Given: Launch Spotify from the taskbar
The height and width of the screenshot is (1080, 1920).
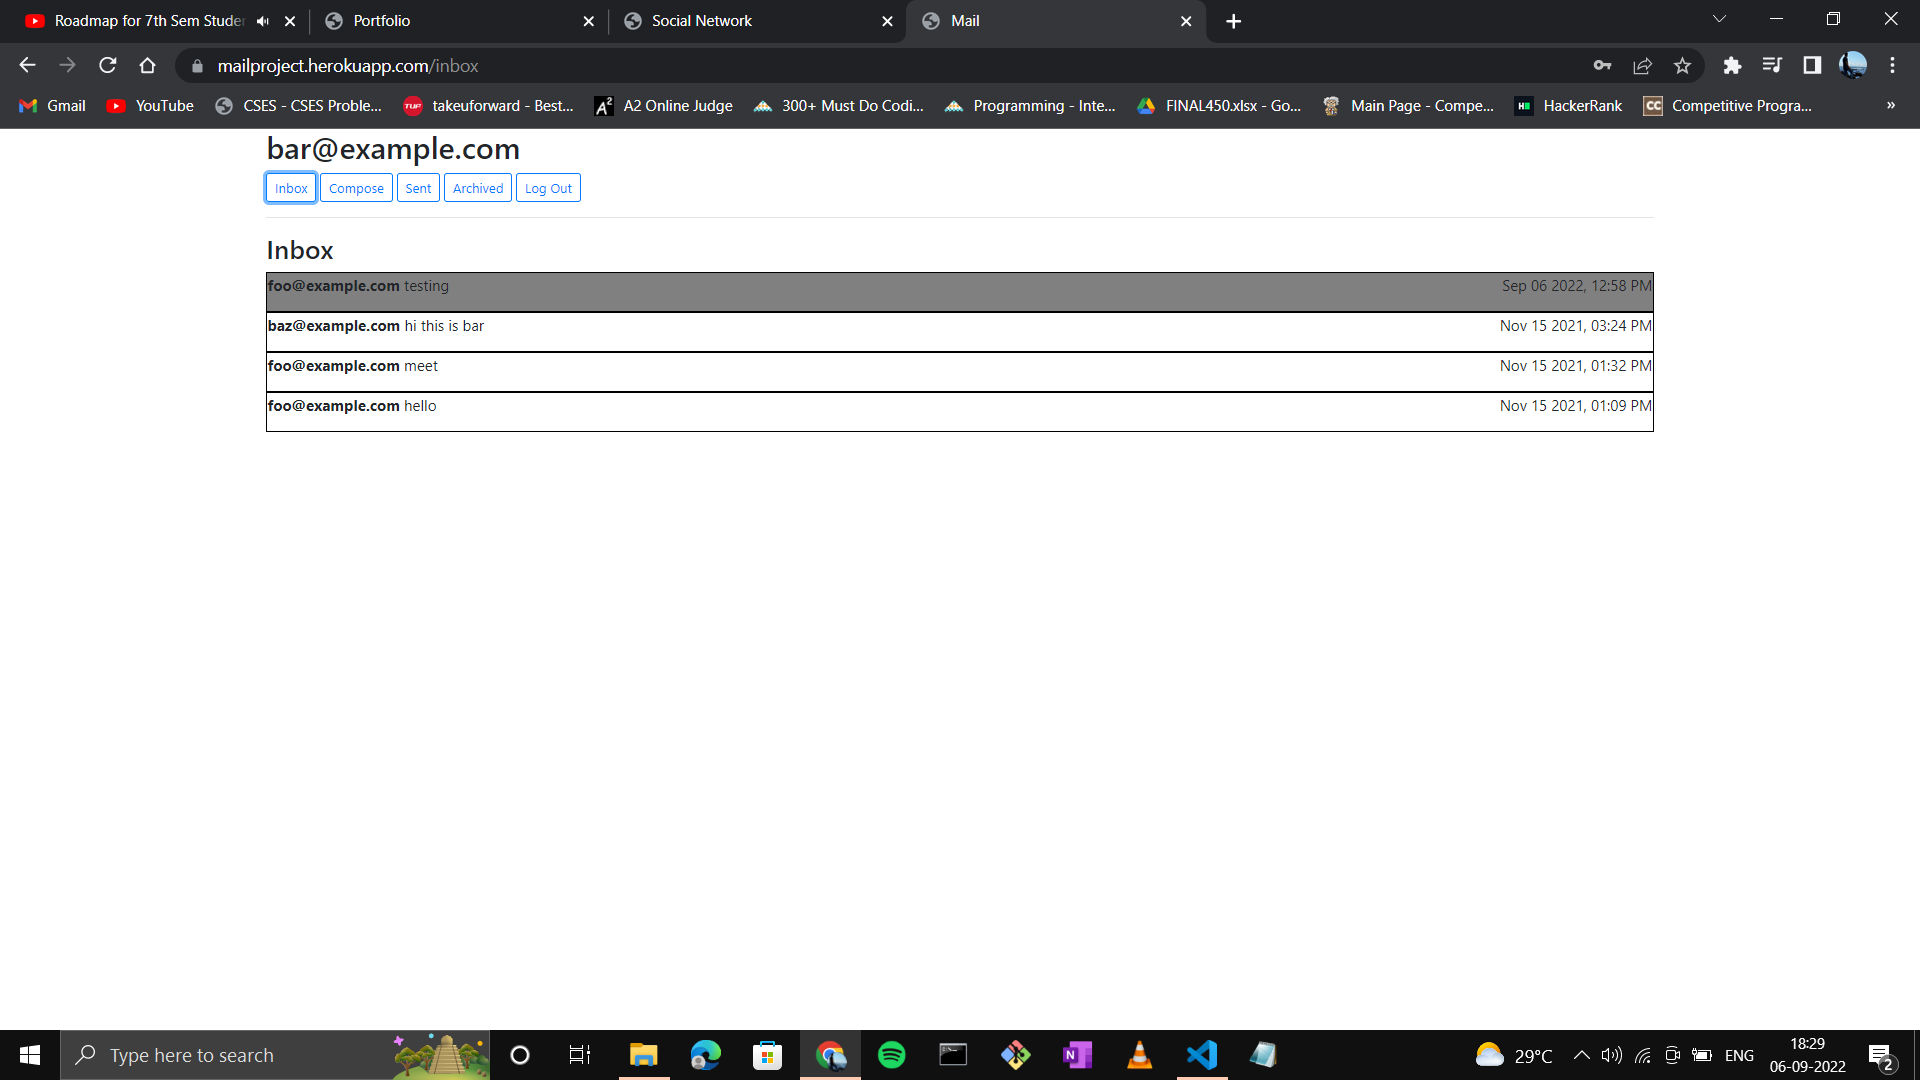Looking at the screenshot, I should pyautogui.click(x=890, y=1054).
